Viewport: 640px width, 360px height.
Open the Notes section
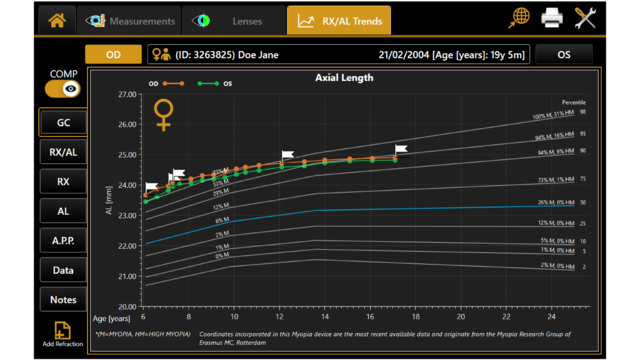(63, 300)
